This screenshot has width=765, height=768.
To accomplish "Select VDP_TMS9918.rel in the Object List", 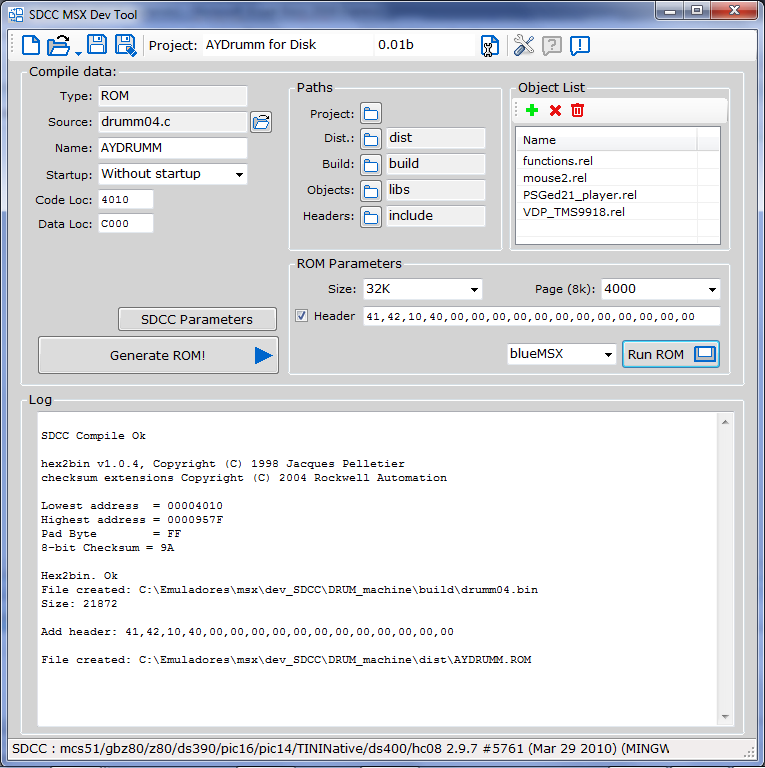I will pyautogui.click(x=574, y=212).
